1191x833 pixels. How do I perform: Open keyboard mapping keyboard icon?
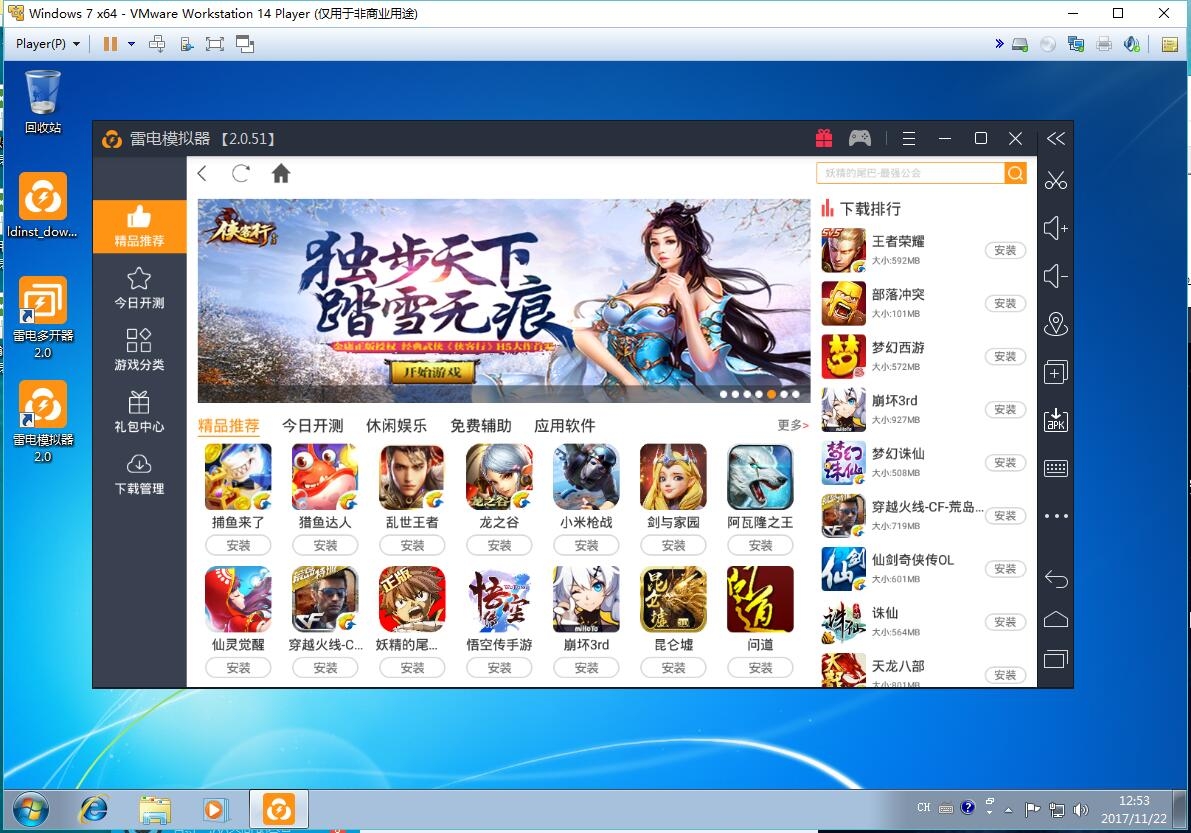pyautogui.click(x=1056, y=469)
